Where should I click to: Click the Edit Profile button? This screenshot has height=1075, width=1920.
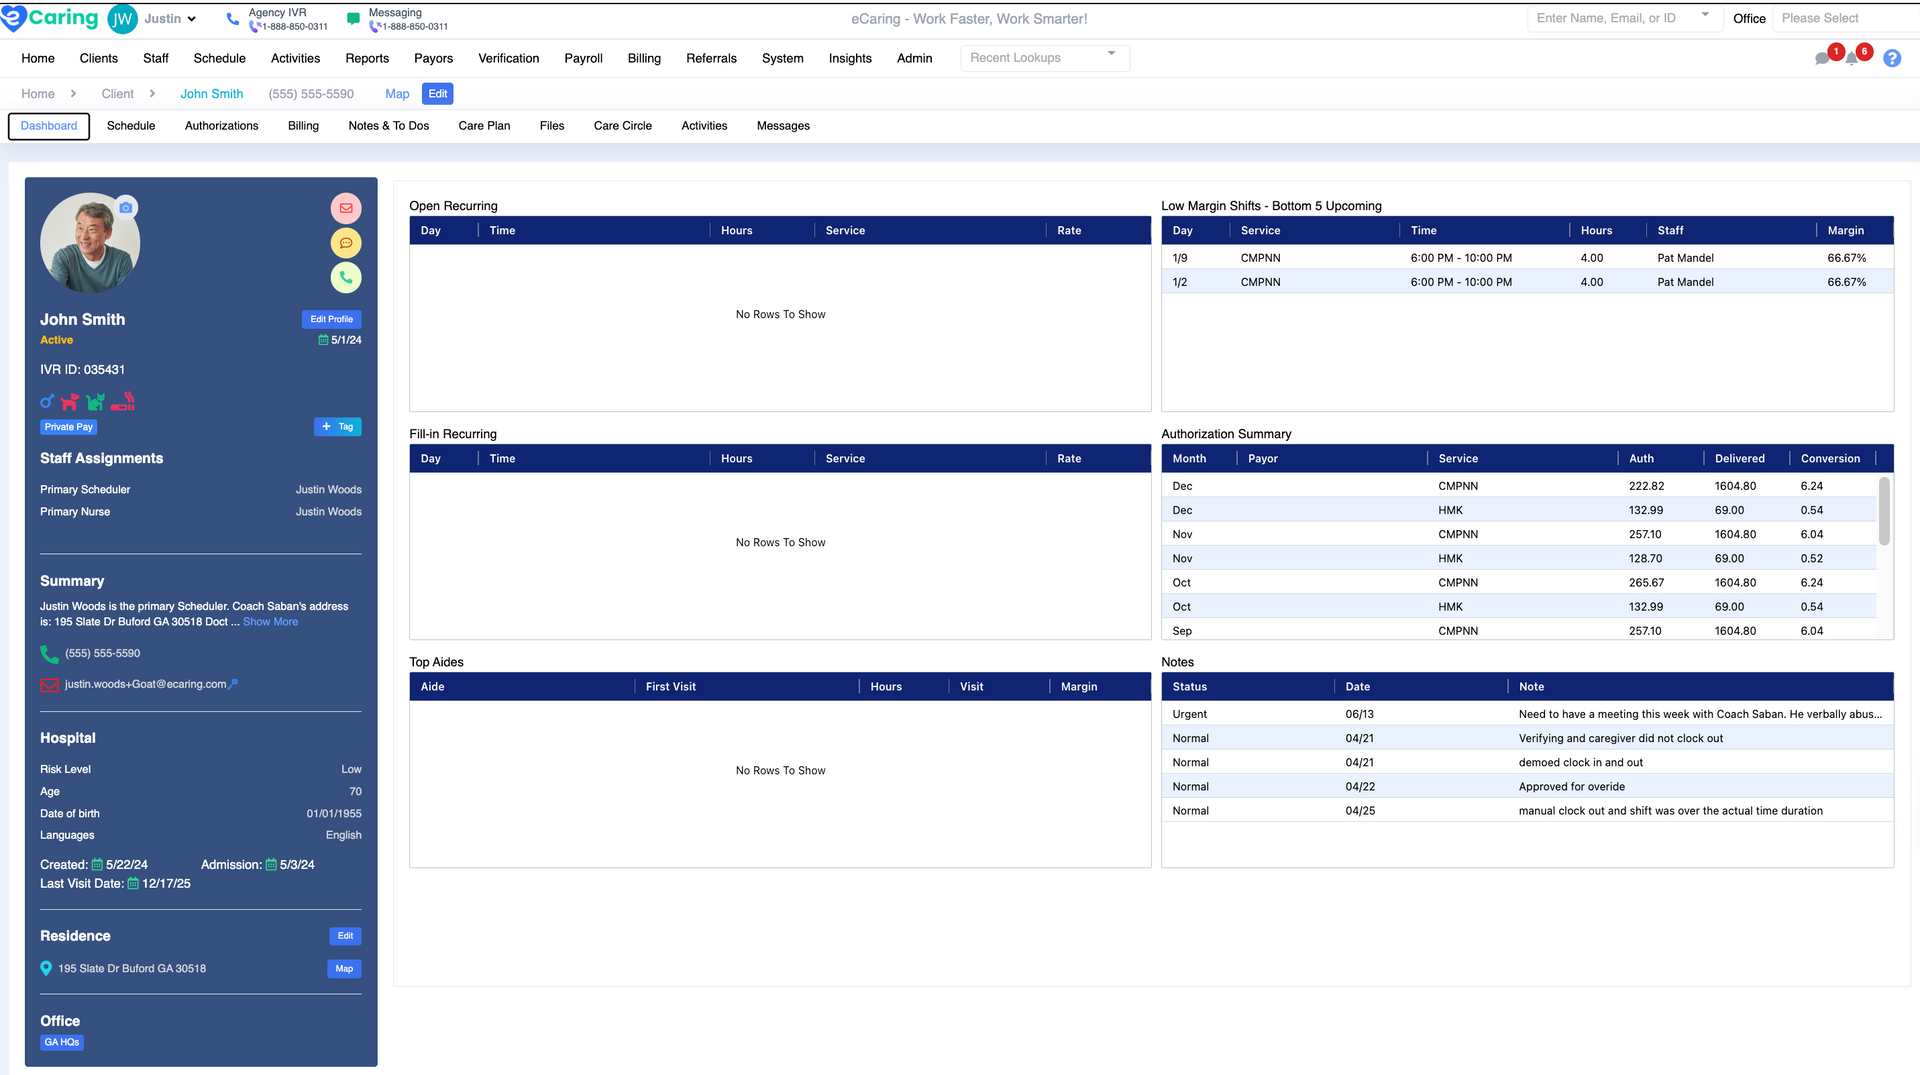click(x=331, y=319)
